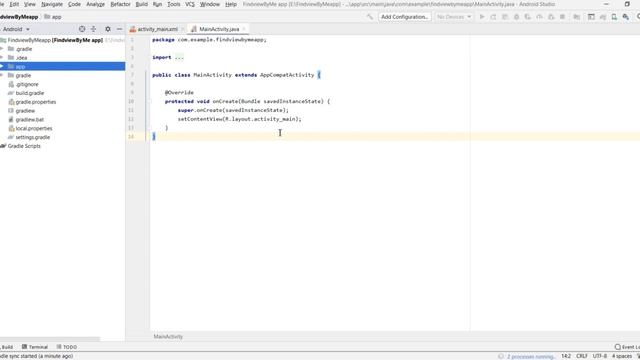Click Sync Project with Gradle Files icon

(603, 17)
